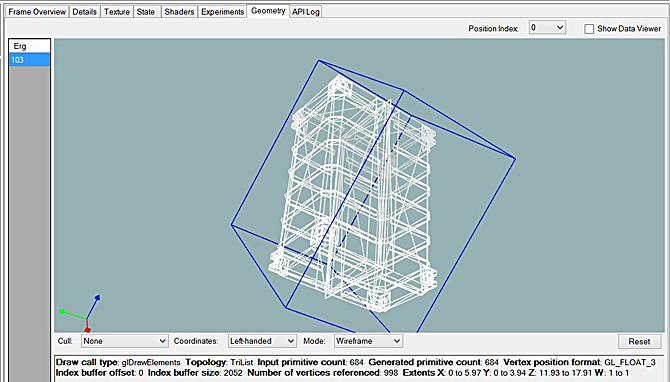Screen dimensions: 670x382
Task: Open the Wireframe Mode dropdown
Action: pos(368,341)
